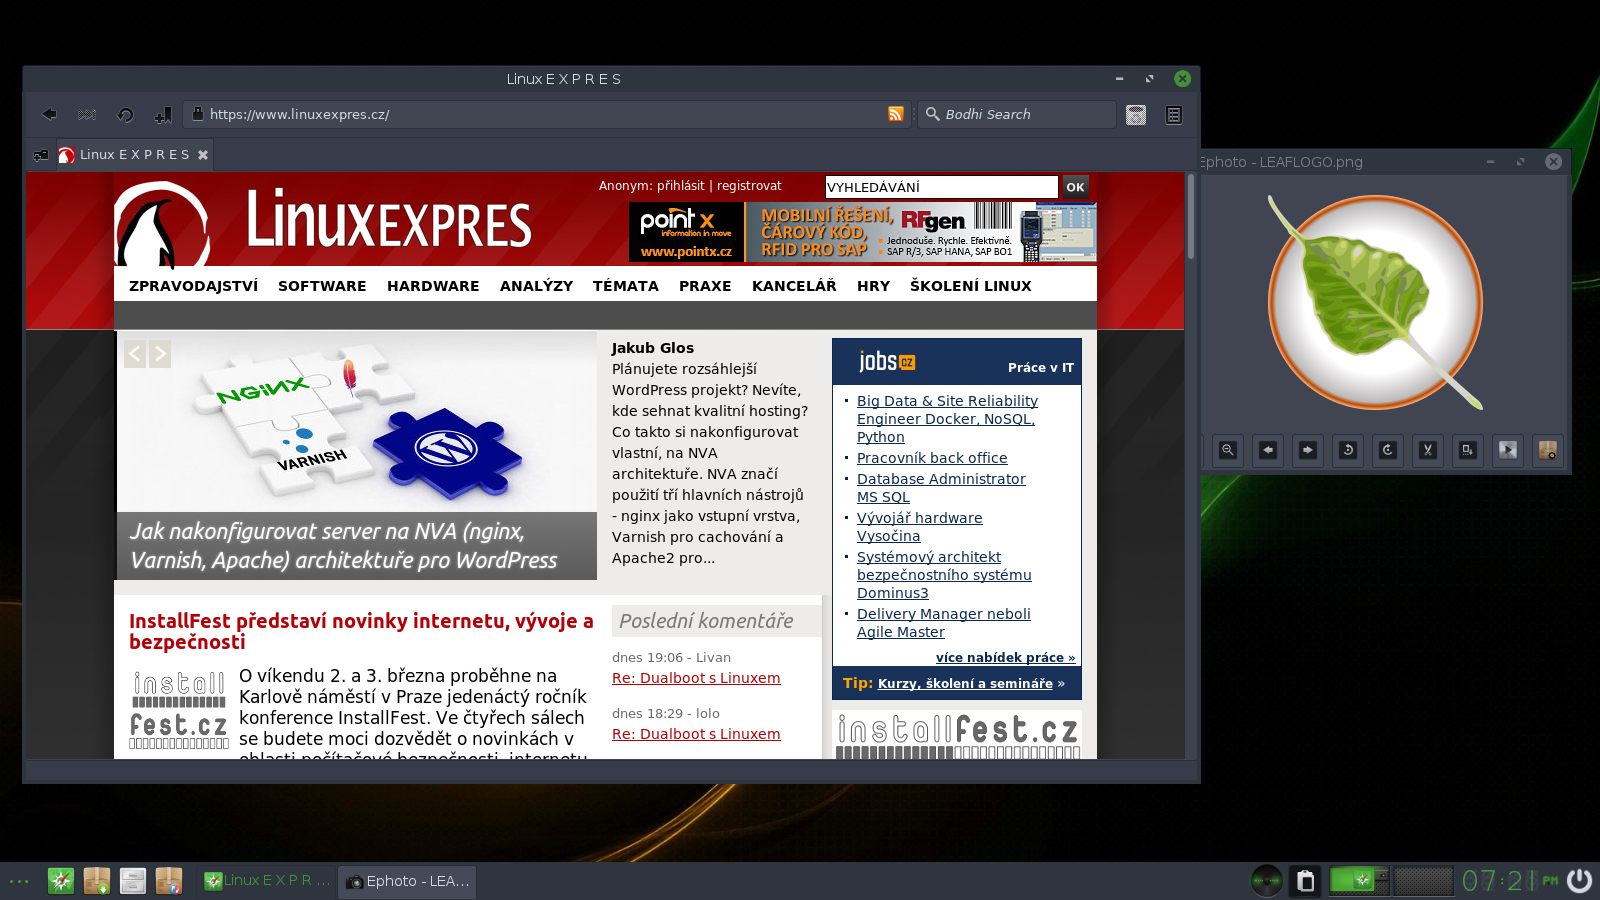
Task: Open HARDWARE menu item
Action: [x=433, y=286]
